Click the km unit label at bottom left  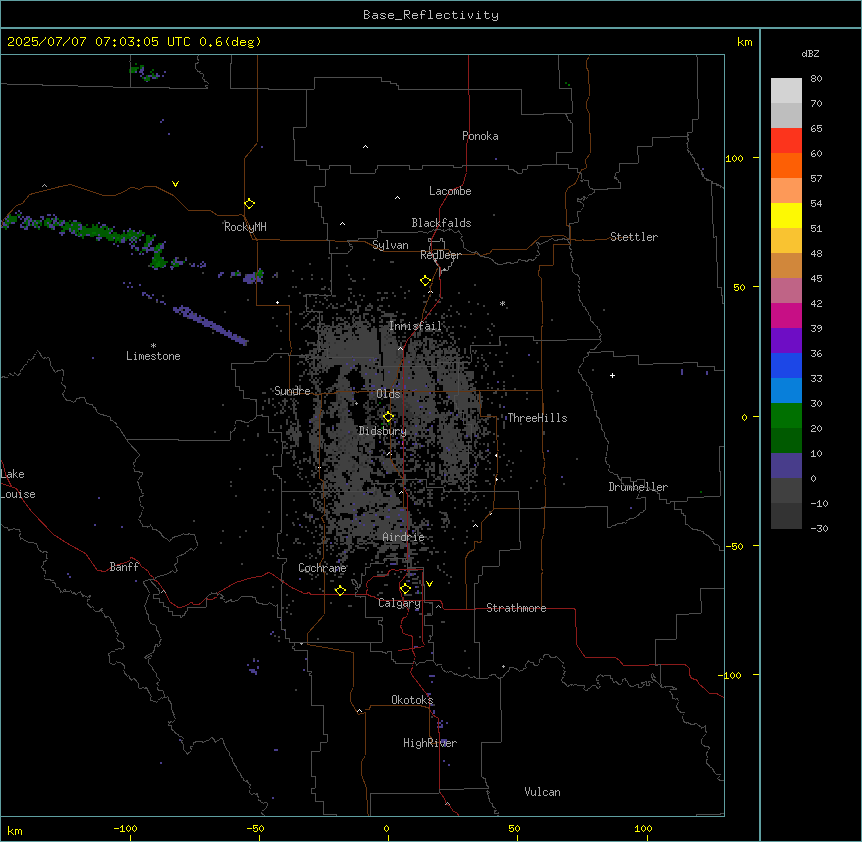15,830
